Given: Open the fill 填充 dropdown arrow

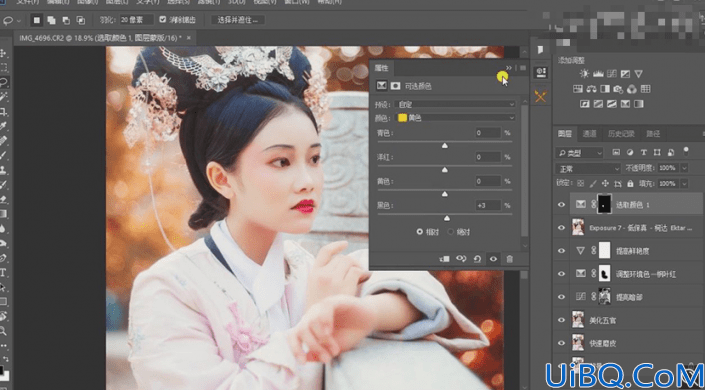Looking at the screenshot, I should [684, 184].
